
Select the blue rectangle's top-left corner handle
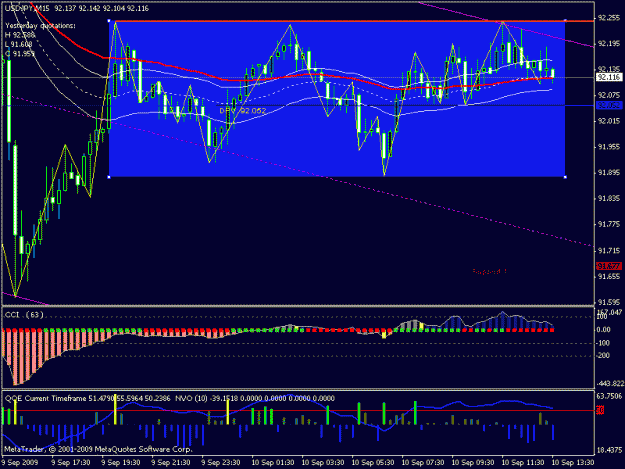[109, 21]
